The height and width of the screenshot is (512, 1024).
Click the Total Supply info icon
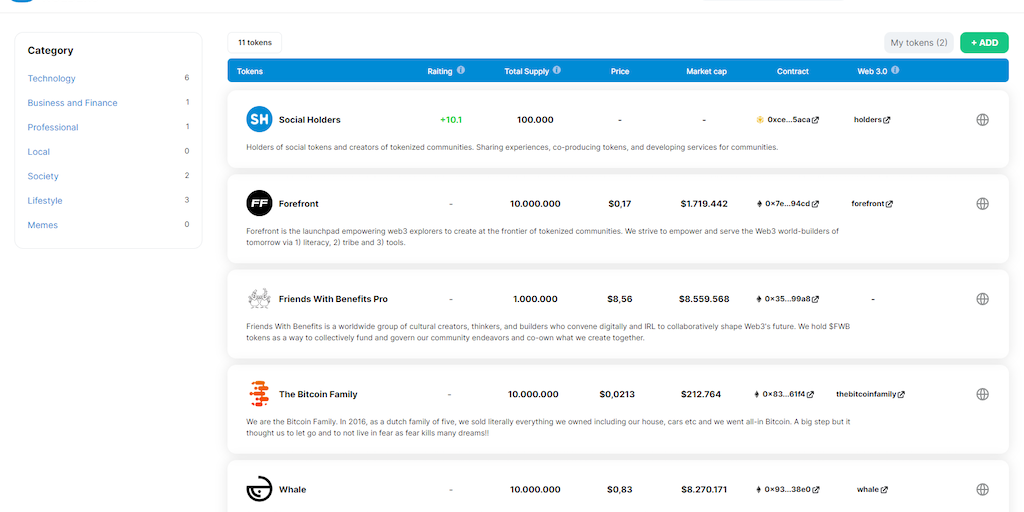(x=557, y=71)
